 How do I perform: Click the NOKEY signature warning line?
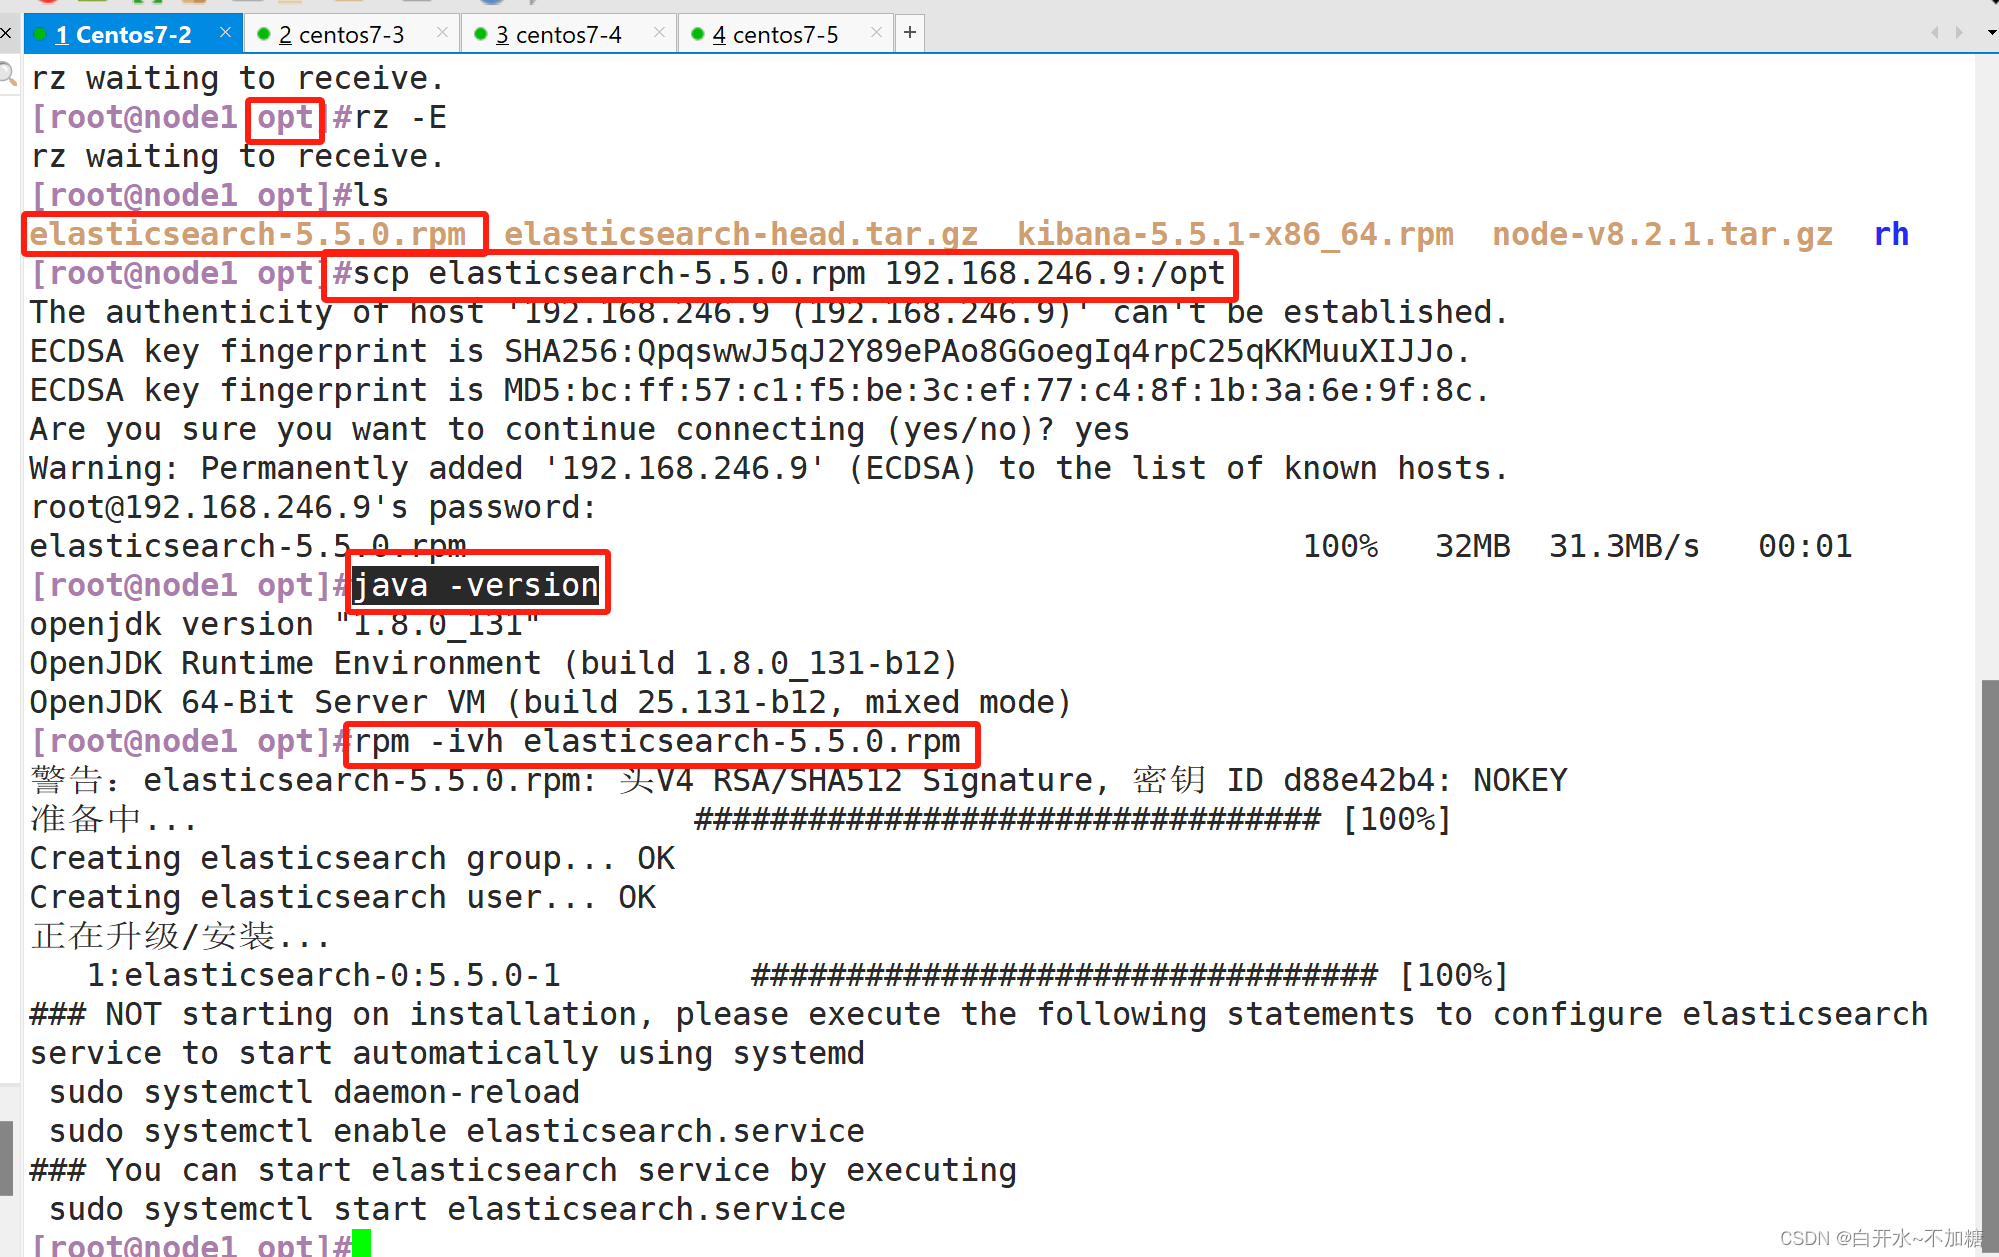point(799,780)
